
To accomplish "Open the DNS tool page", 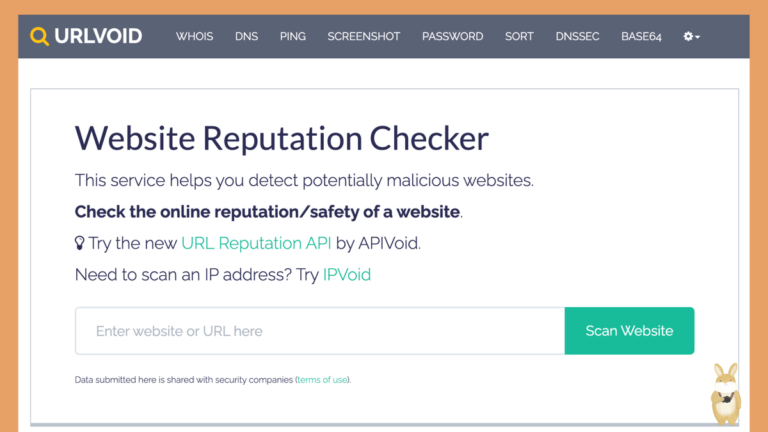I will (x=246, y=36).
